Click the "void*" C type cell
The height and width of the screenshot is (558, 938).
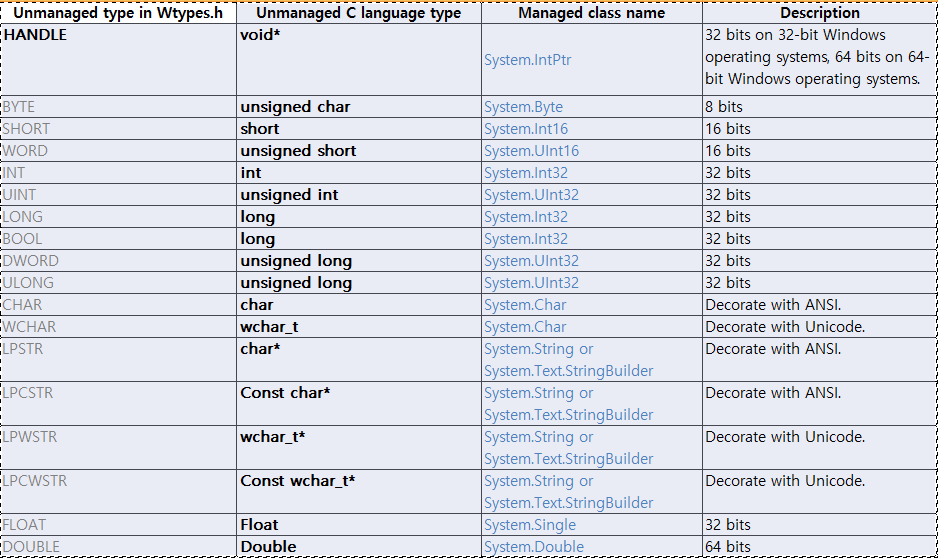pyautogui.click(x=359, y=60)
